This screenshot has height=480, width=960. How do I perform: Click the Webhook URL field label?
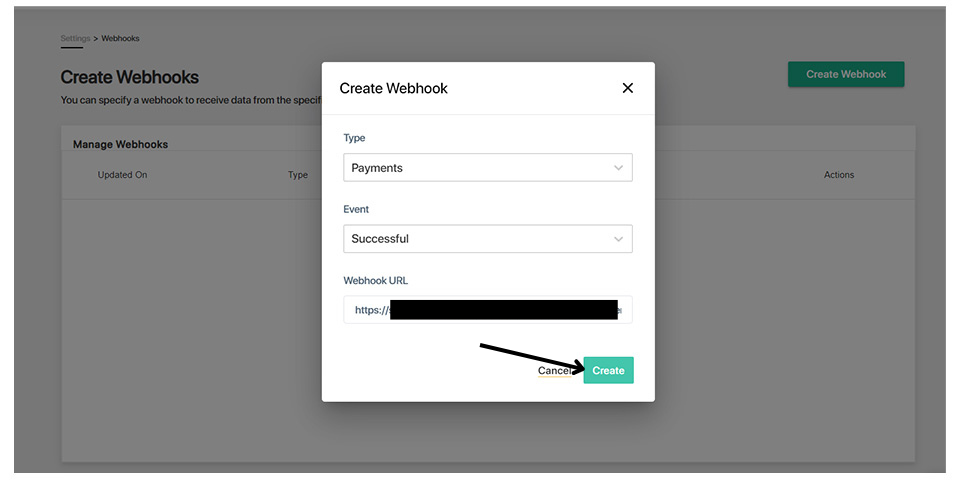(375, 281)
